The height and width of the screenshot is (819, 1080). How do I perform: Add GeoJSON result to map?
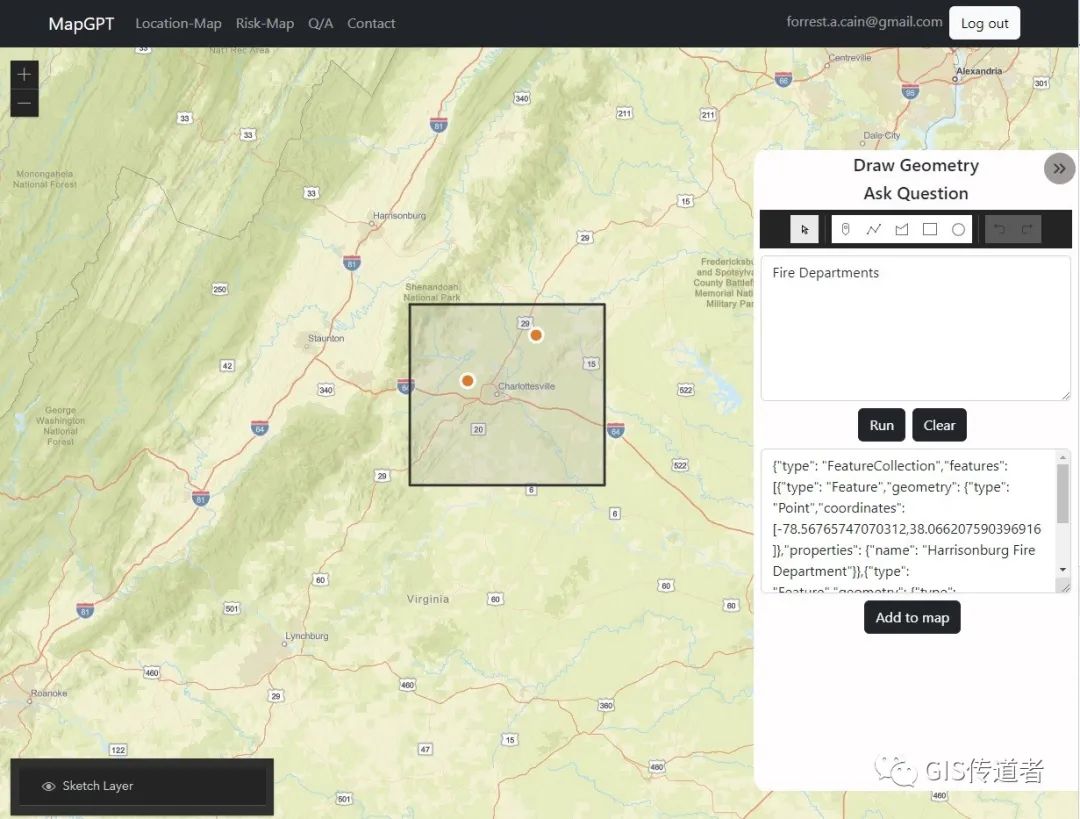pos(912,617)
